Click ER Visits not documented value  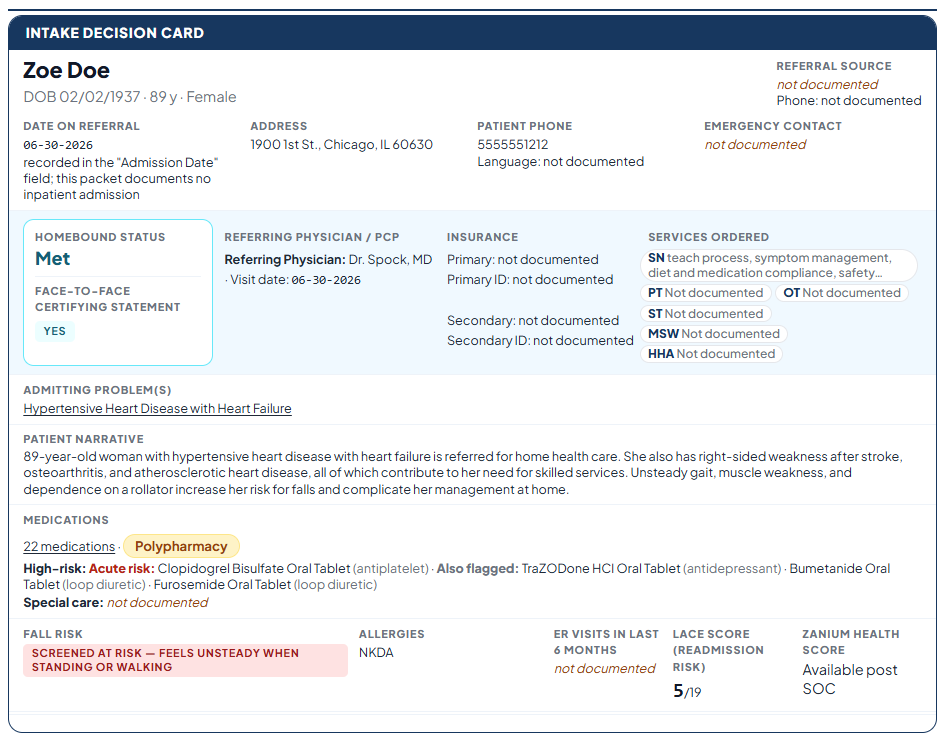click(x=605, y=669)
